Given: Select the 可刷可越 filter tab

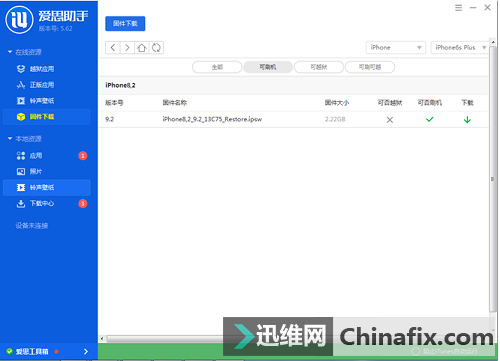Looking at the screenshot, I should [x=370, y=67].
